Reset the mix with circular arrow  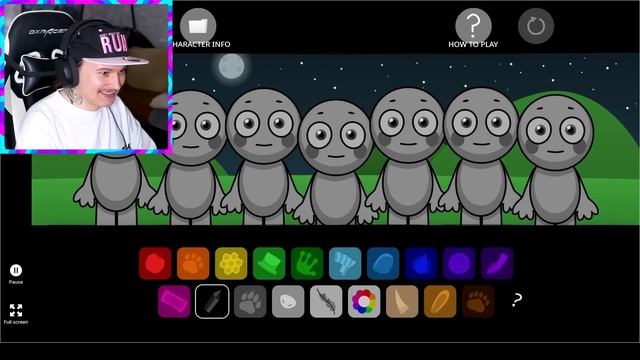pos(536,26)
